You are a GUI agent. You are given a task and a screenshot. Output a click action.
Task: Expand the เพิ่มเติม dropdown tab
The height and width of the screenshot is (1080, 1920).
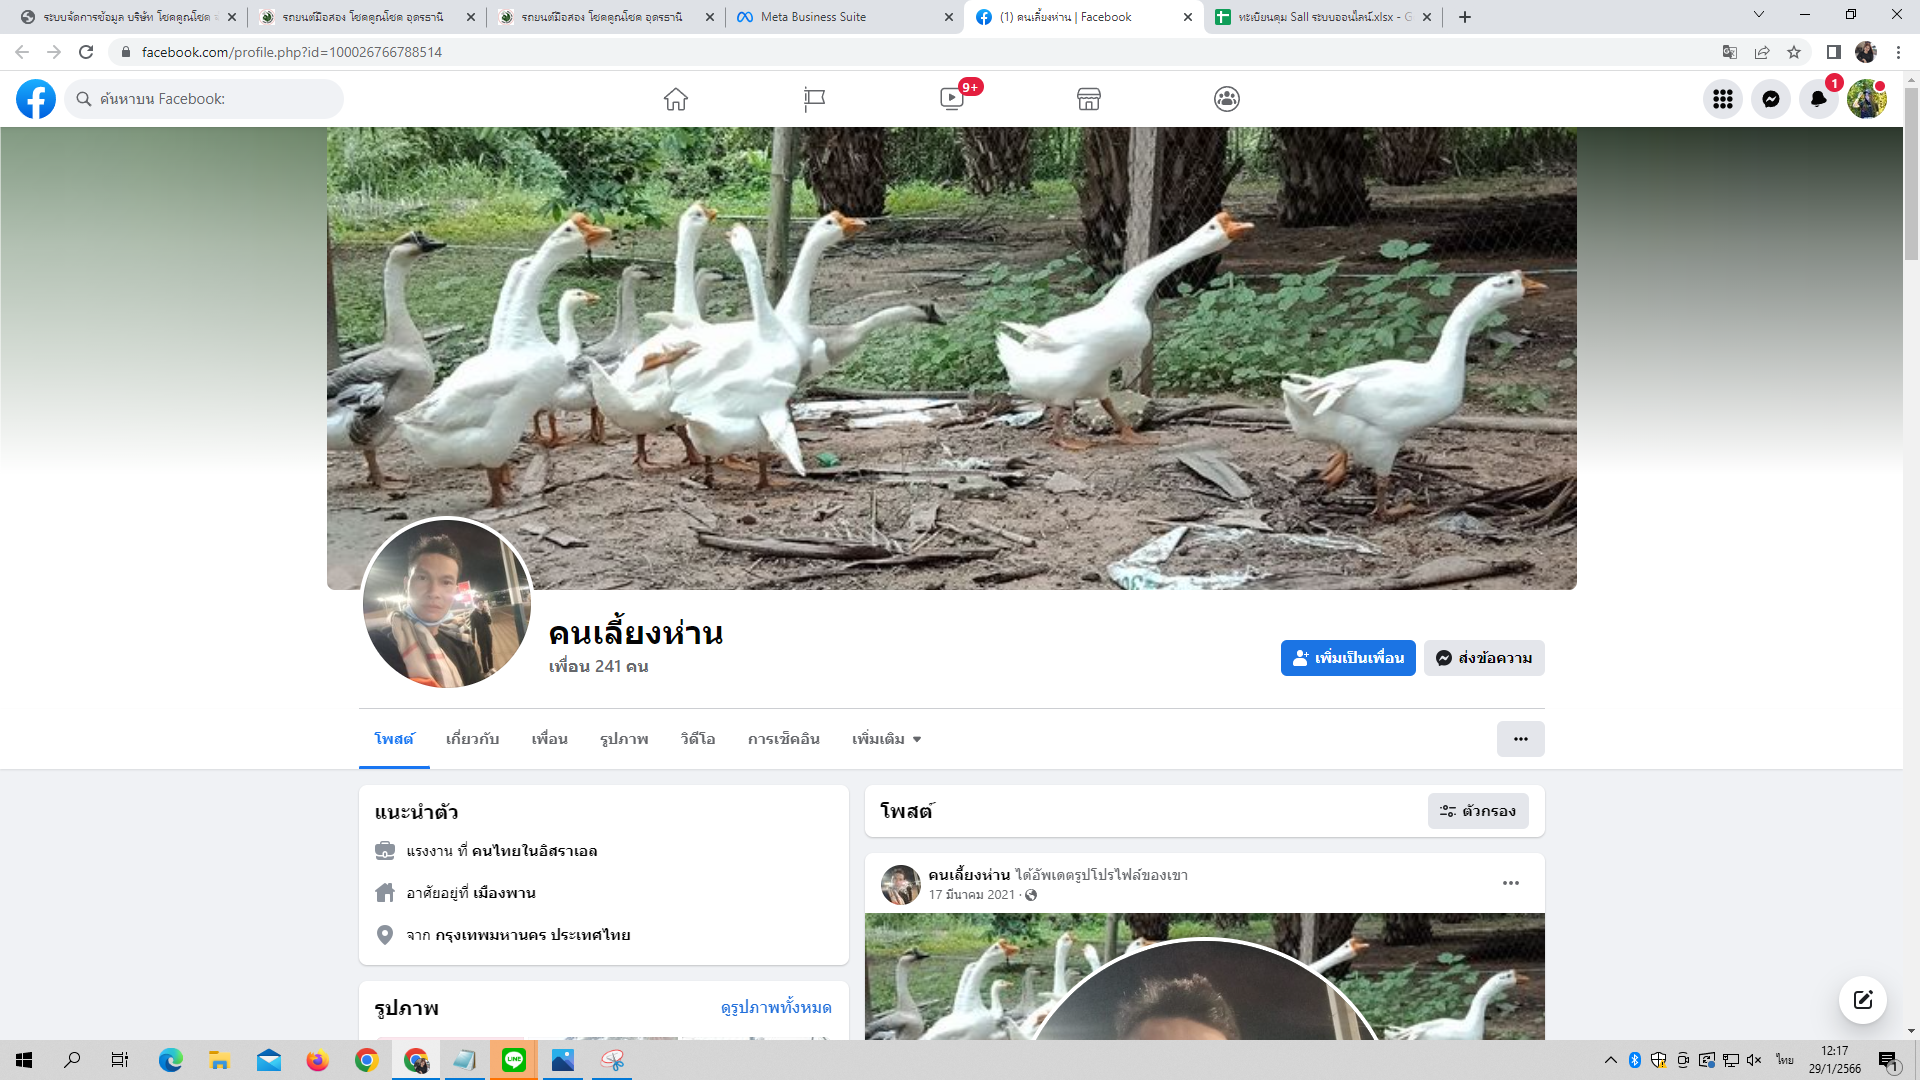pos(886,739)
